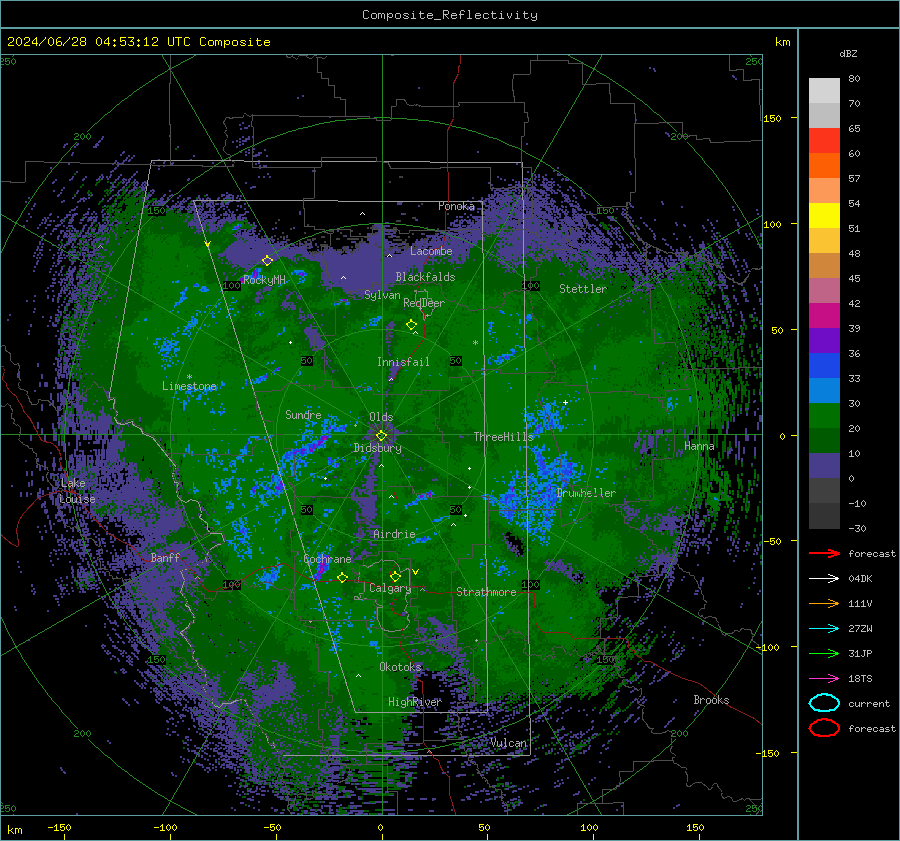Click the cyan current ellipse icon

(824, 703)
